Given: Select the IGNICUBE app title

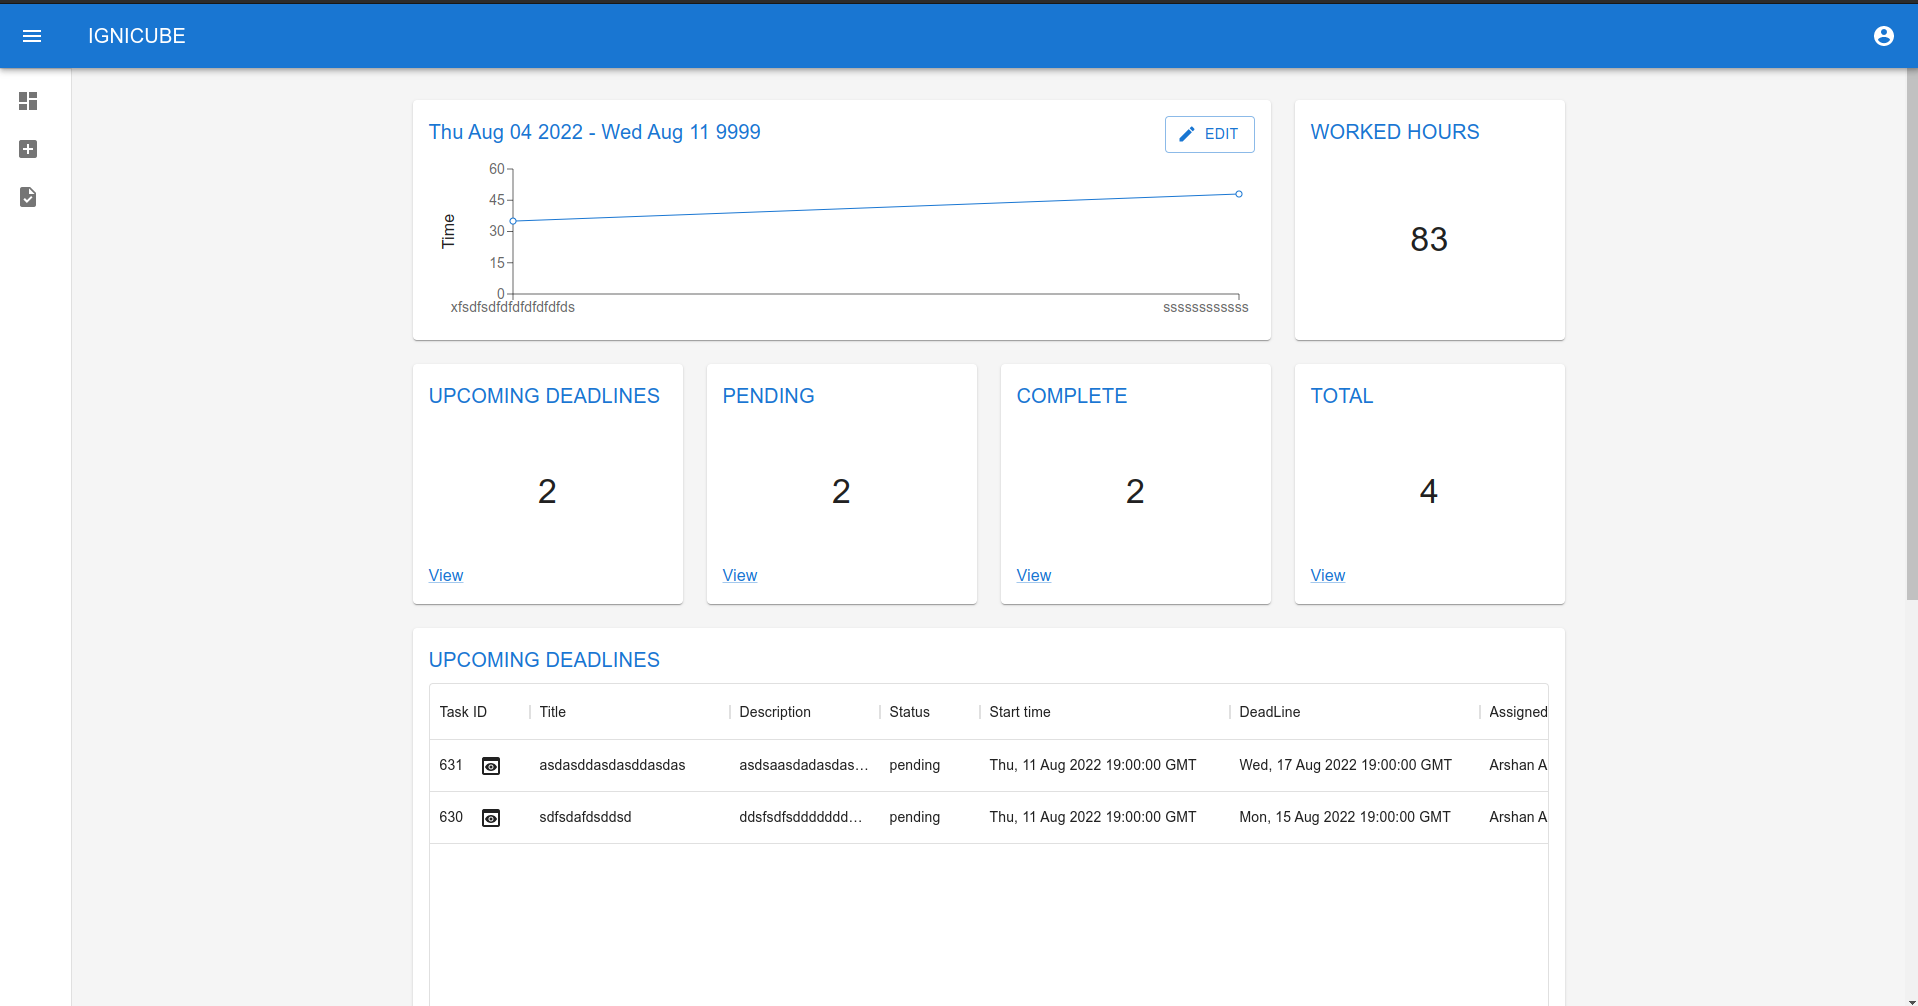Looking at the screenshot, I should click(x=137, y=36).
